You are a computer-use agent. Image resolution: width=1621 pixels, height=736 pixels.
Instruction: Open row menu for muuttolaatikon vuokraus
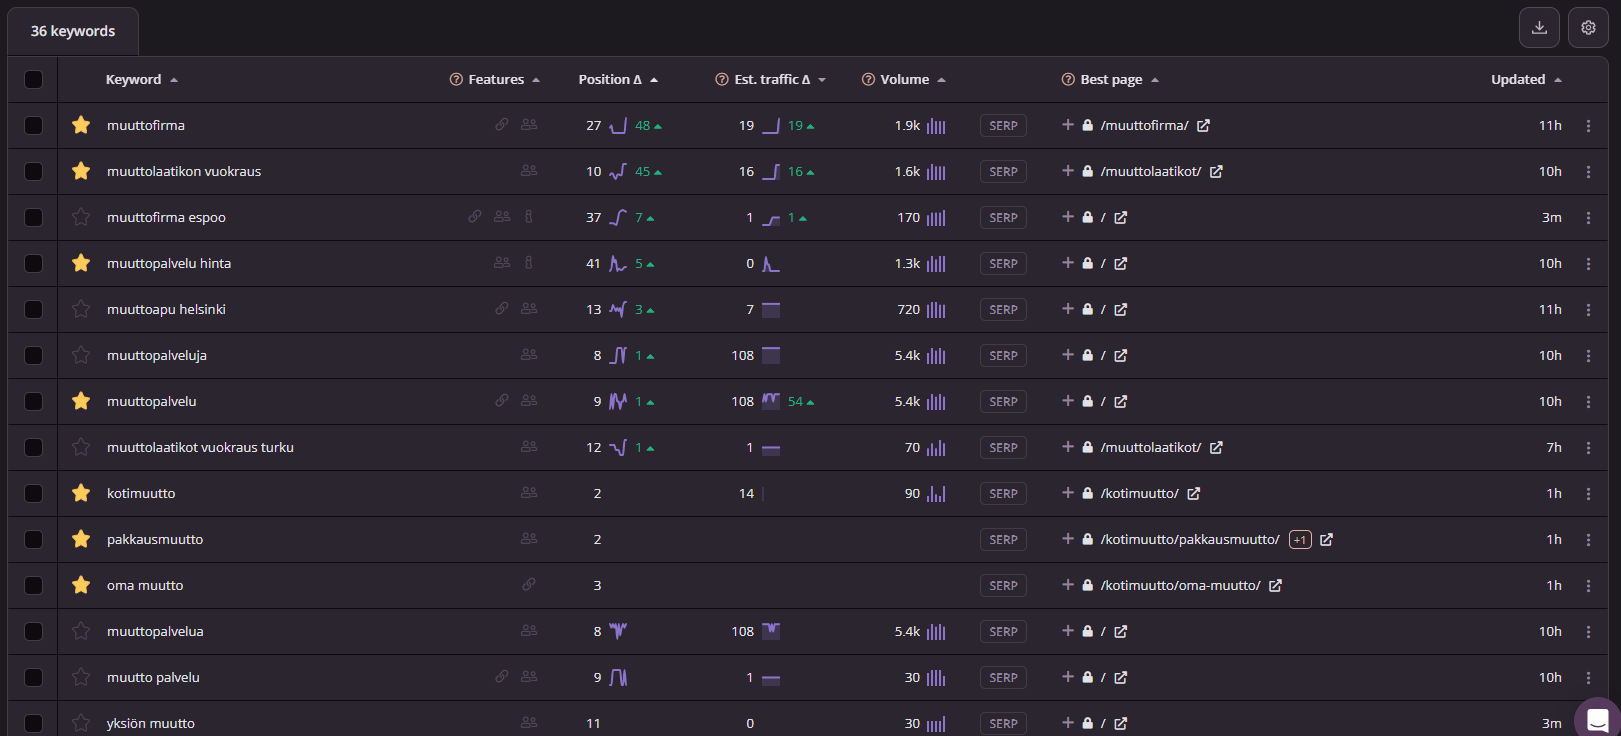[x=1588, y=172]
